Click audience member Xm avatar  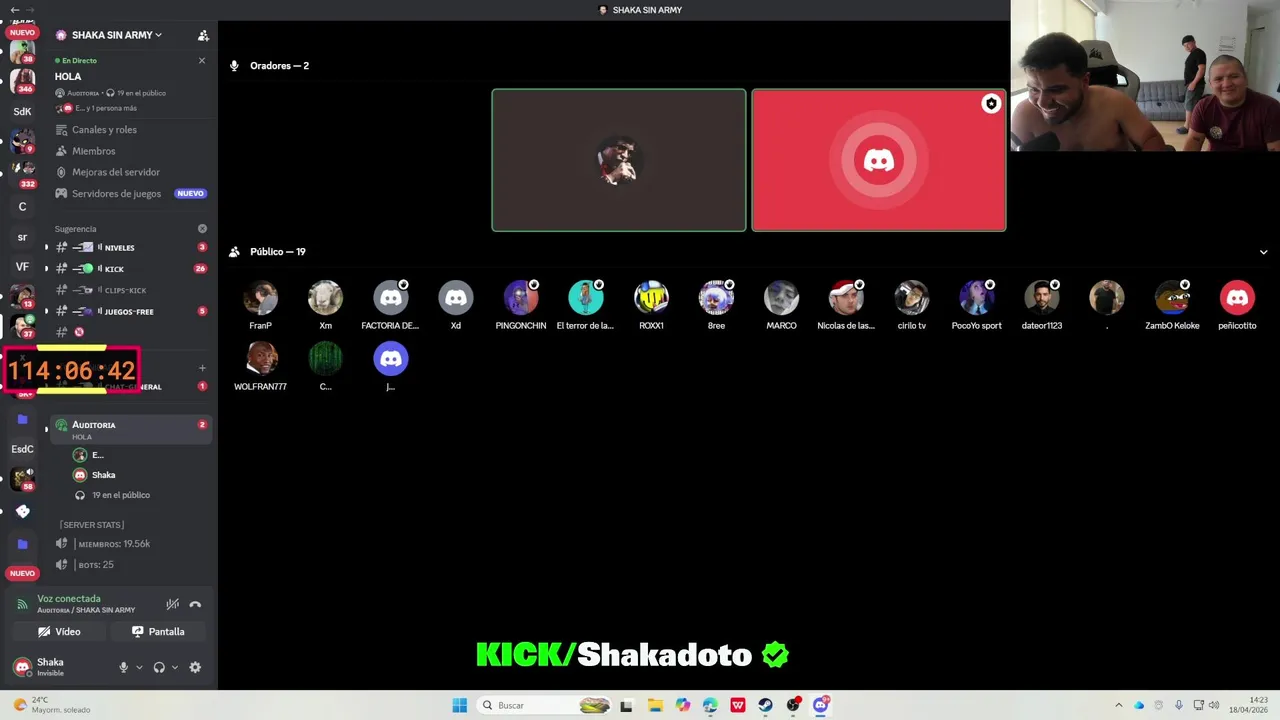click(x=325, y=298)
